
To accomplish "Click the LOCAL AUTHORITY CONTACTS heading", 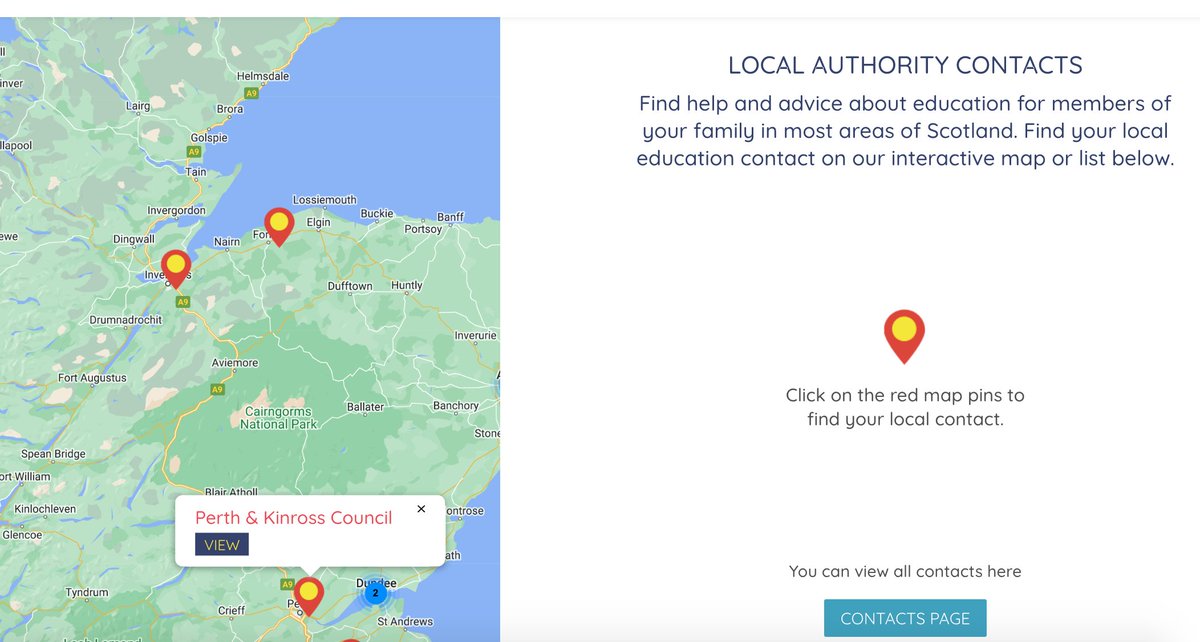I will click(x=905, y=64).
